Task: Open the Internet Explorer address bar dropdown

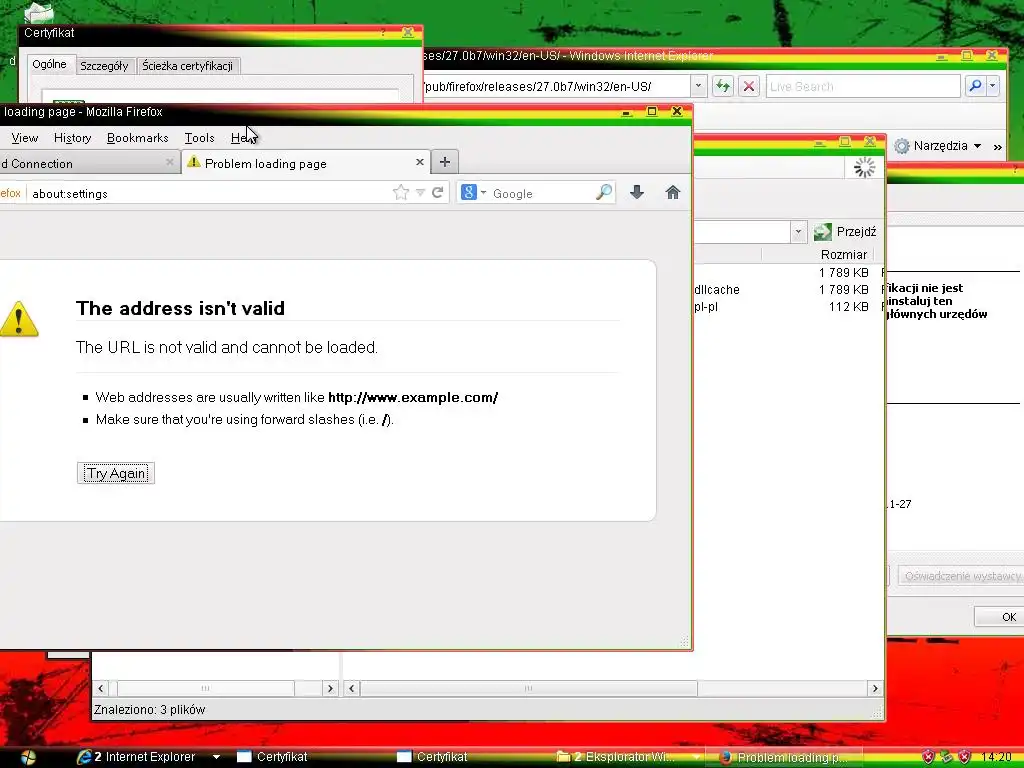Action: coord(698,86)
